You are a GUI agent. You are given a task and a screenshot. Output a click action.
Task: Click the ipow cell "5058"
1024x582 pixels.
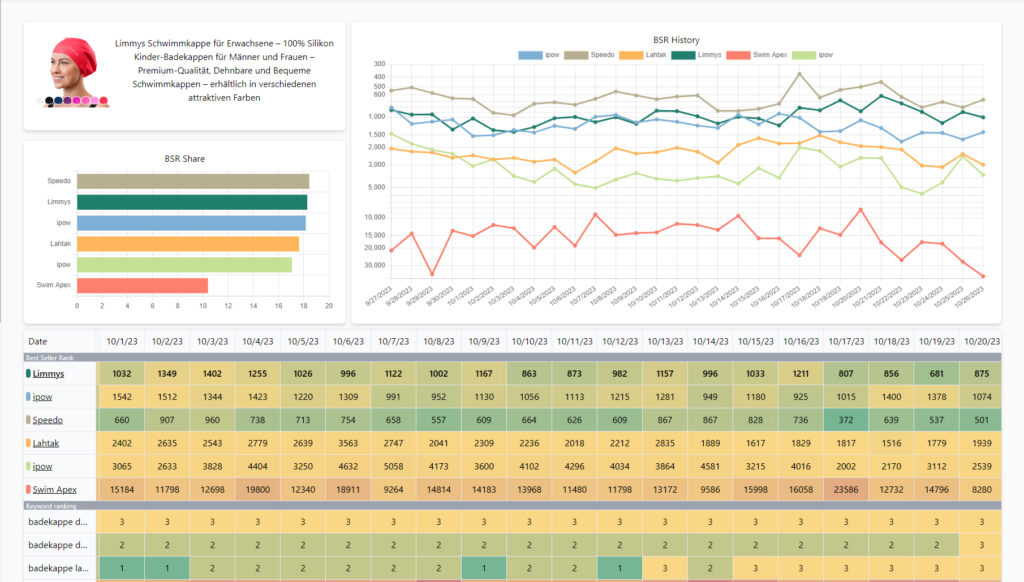click(393, 466)
